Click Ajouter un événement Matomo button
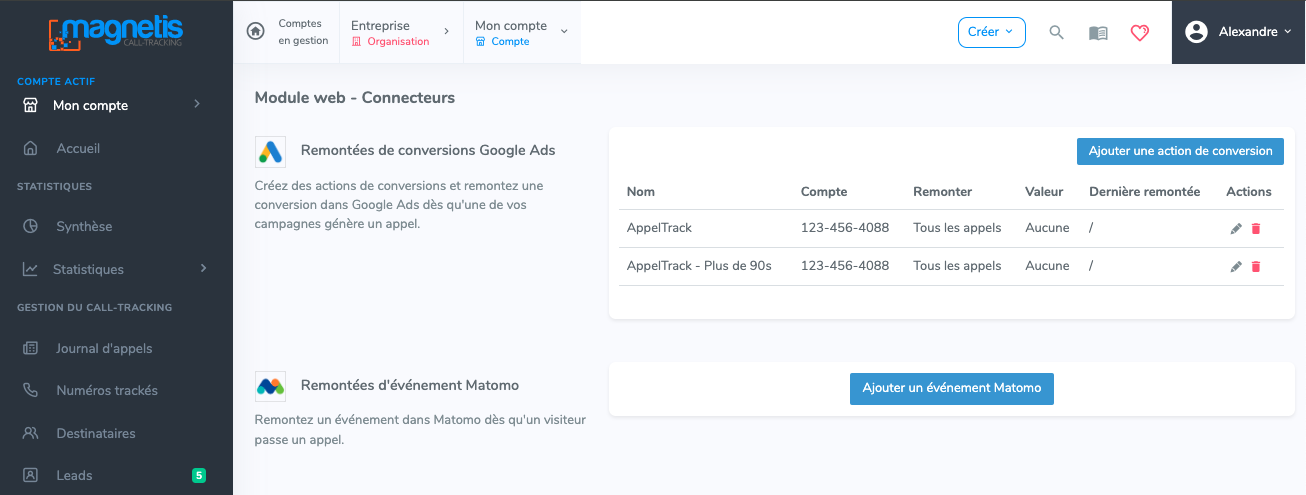The height and width of the screenshot is (495, 1306). pos(952,388)
